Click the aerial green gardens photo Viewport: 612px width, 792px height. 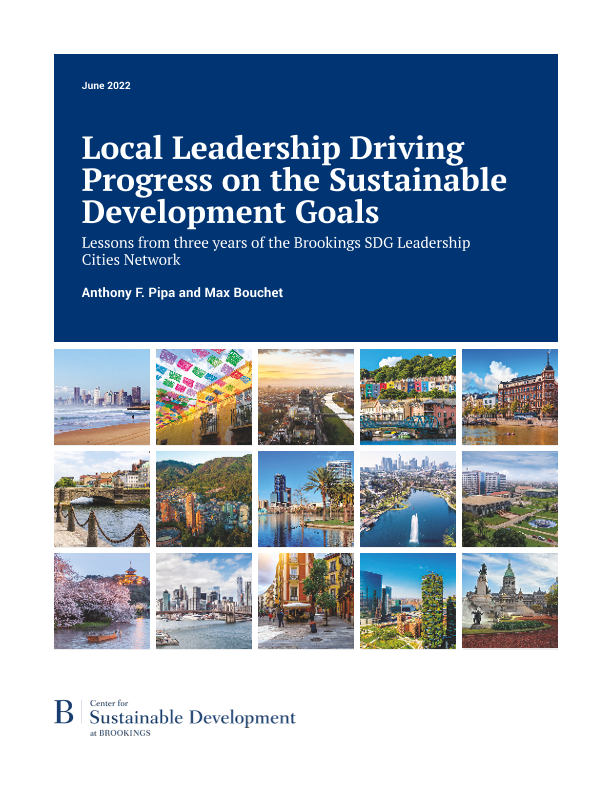pos(510,499)
